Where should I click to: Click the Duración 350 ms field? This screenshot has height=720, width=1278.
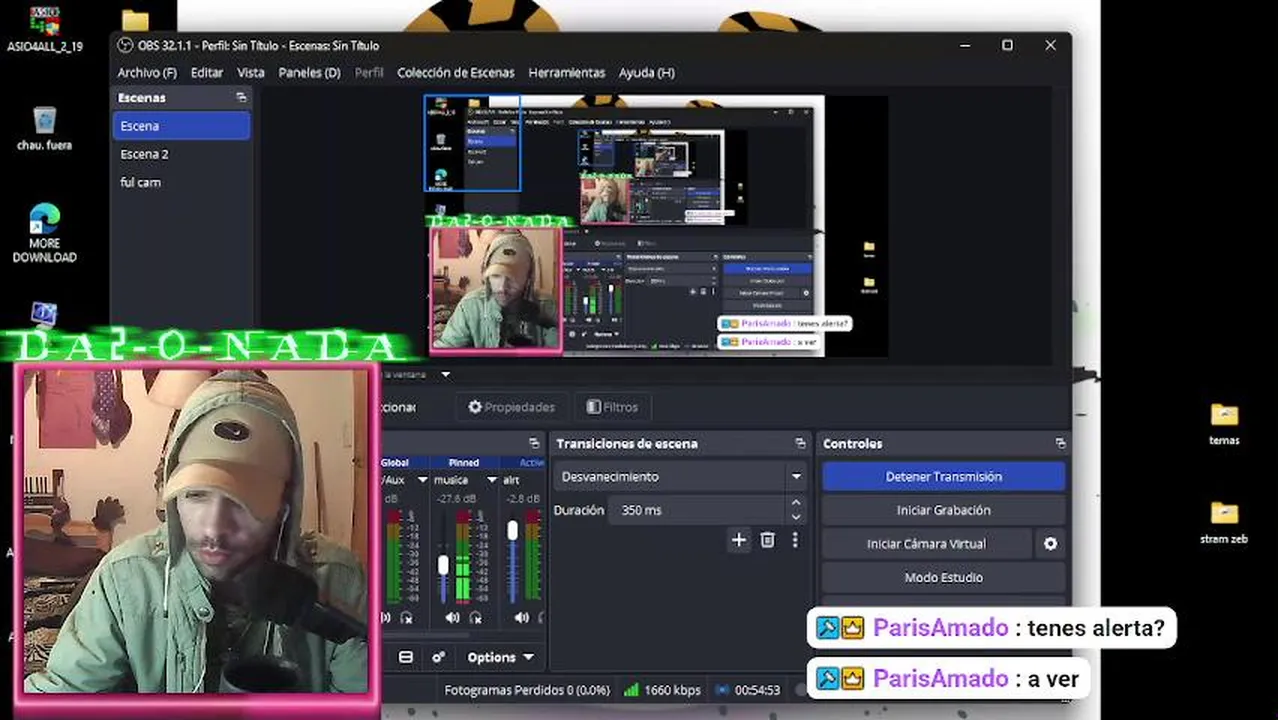click(699, 510)
